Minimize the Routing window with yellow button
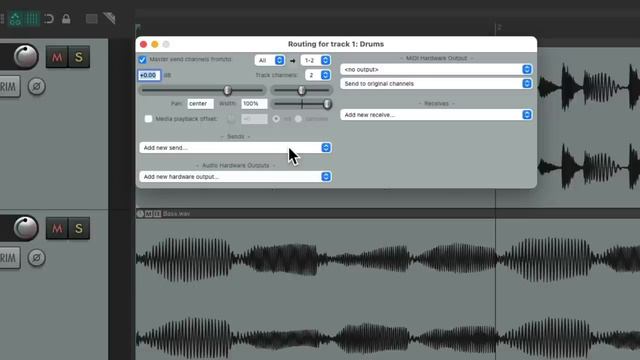Image resolution: width=640 pixels, height=360 pixels. coord(155,44)
